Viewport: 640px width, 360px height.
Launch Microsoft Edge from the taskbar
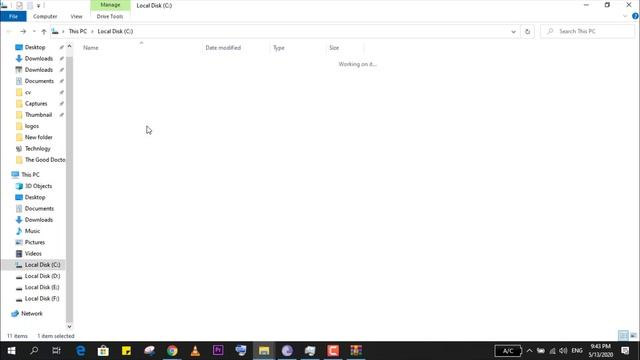point(81,351)
